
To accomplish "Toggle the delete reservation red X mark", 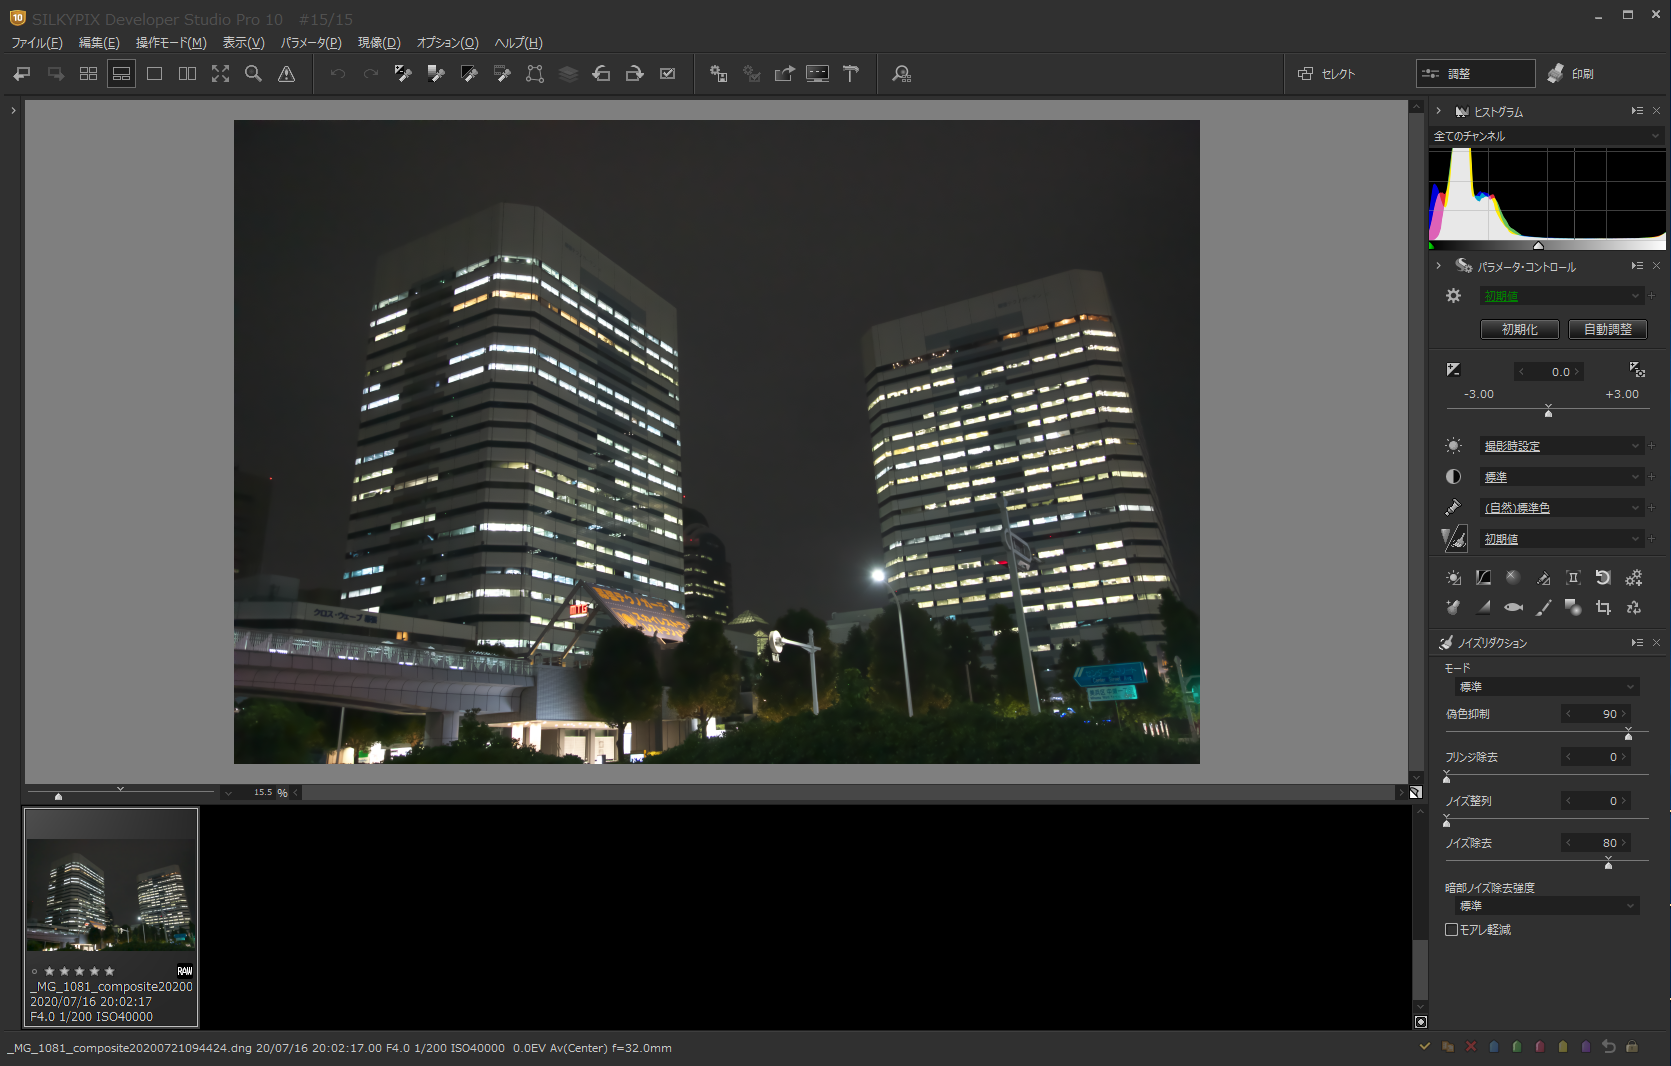I will coord(1471,1047).
